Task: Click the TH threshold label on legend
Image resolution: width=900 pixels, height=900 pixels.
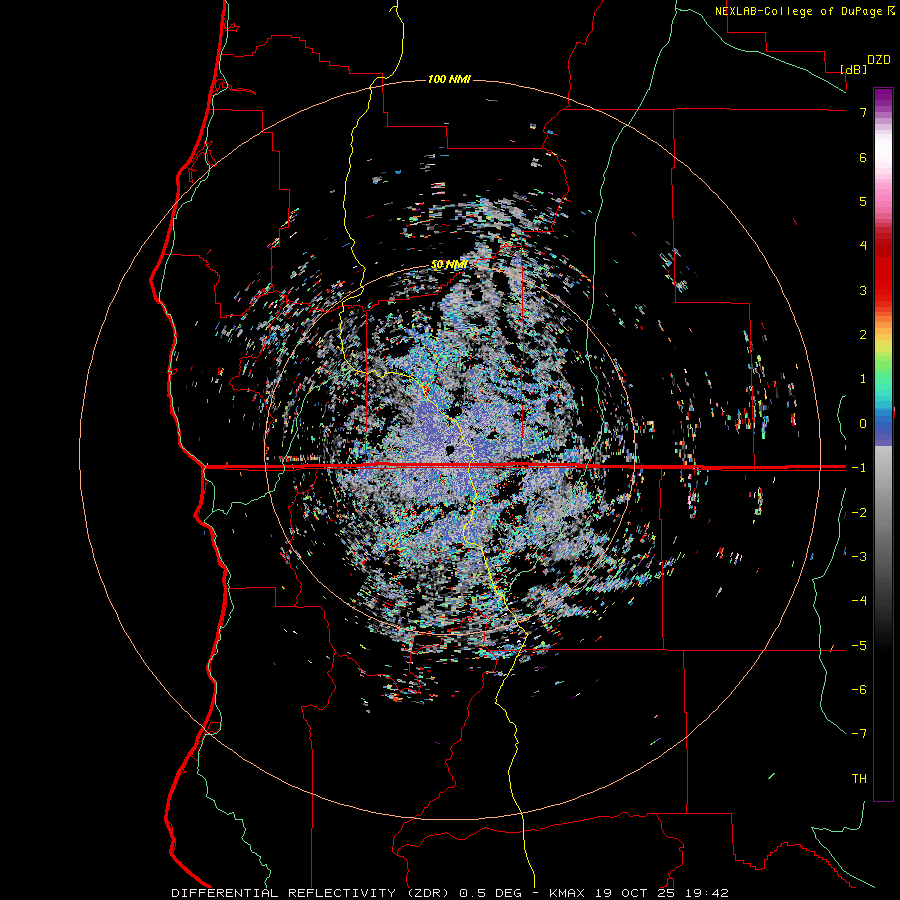Action: click(859, 779)
